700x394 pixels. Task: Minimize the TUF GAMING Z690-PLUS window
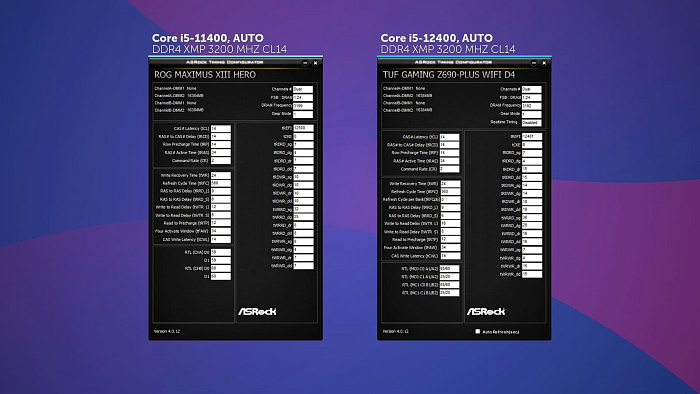click(533, 63)
